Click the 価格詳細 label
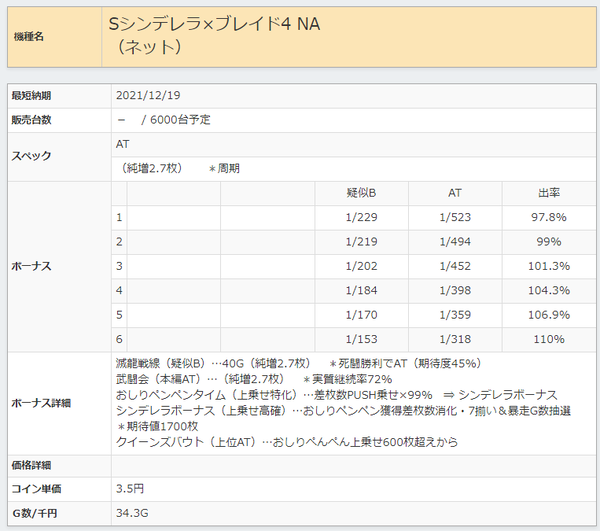600x531 pixels. click(x=31, y=466)
